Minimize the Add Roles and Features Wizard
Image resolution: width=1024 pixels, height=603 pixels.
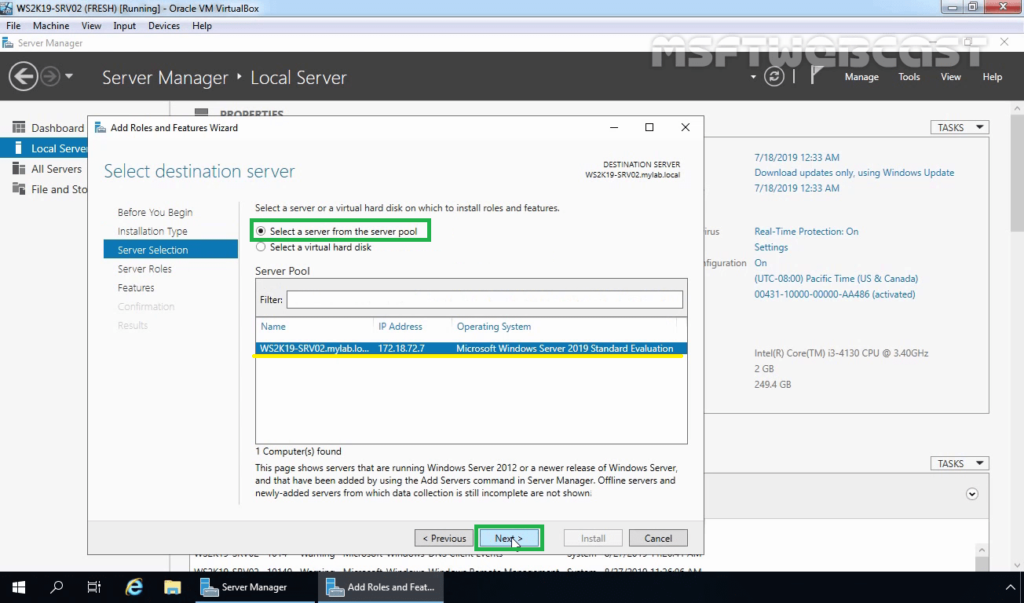[x=614, y=127]
